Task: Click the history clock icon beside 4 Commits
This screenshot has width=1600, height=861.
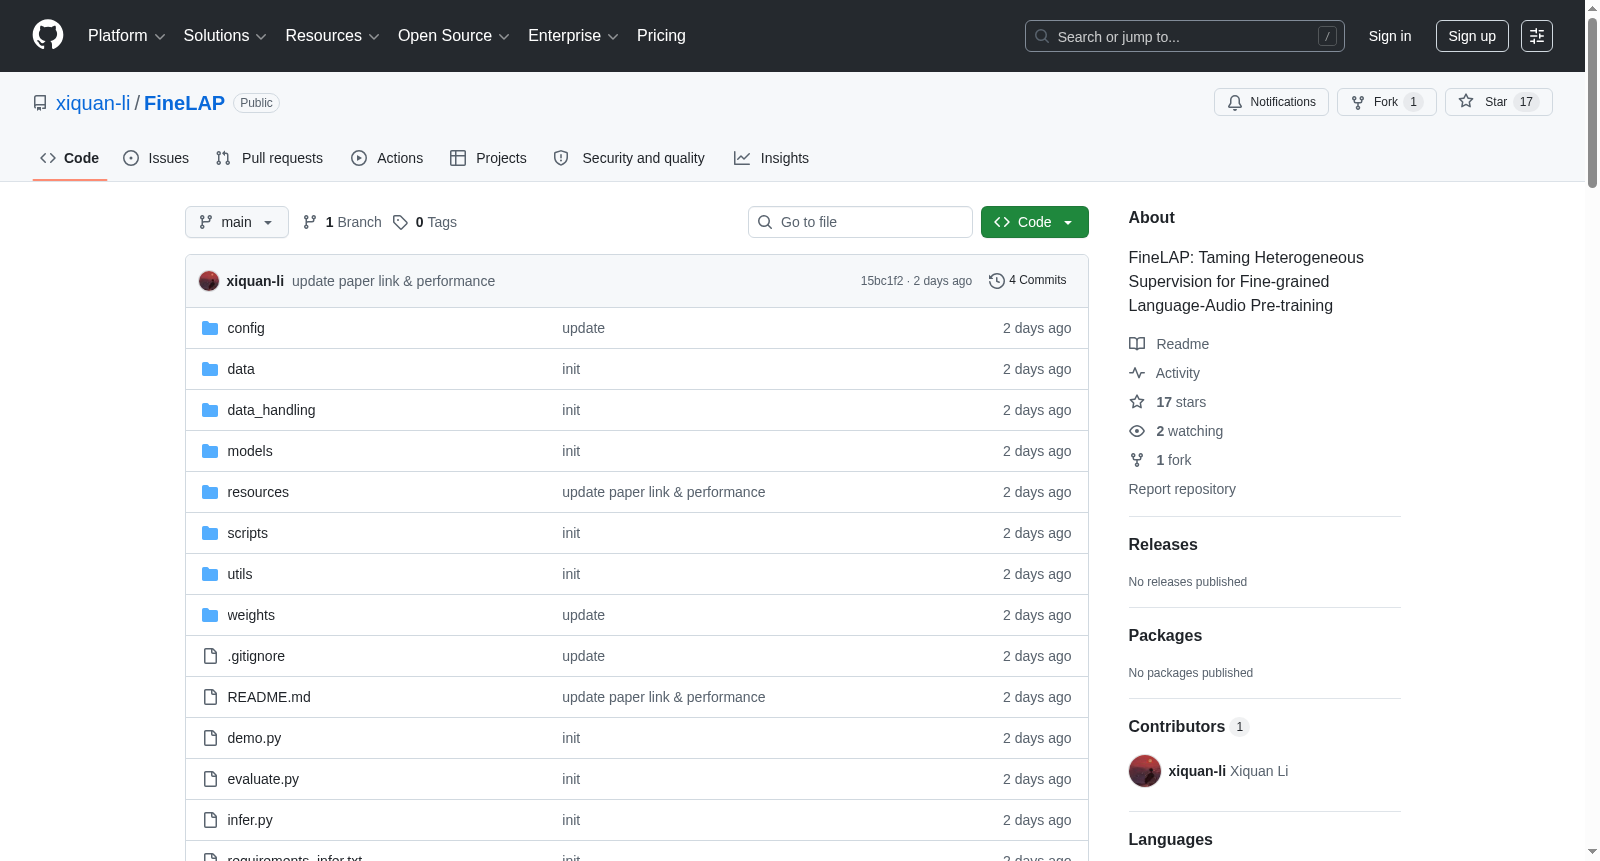Action: [x=996, y=281]
